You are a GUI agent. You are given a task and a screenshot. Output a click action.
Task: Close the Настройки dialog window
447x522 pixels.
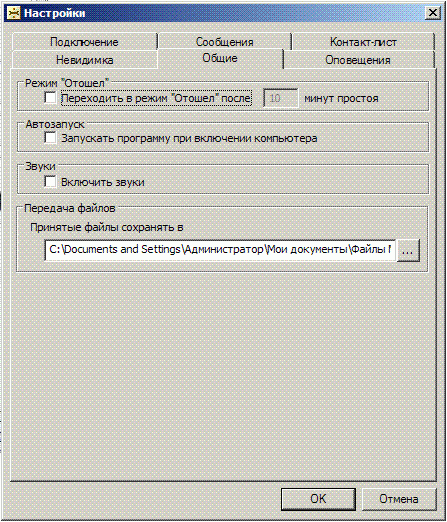432,13
